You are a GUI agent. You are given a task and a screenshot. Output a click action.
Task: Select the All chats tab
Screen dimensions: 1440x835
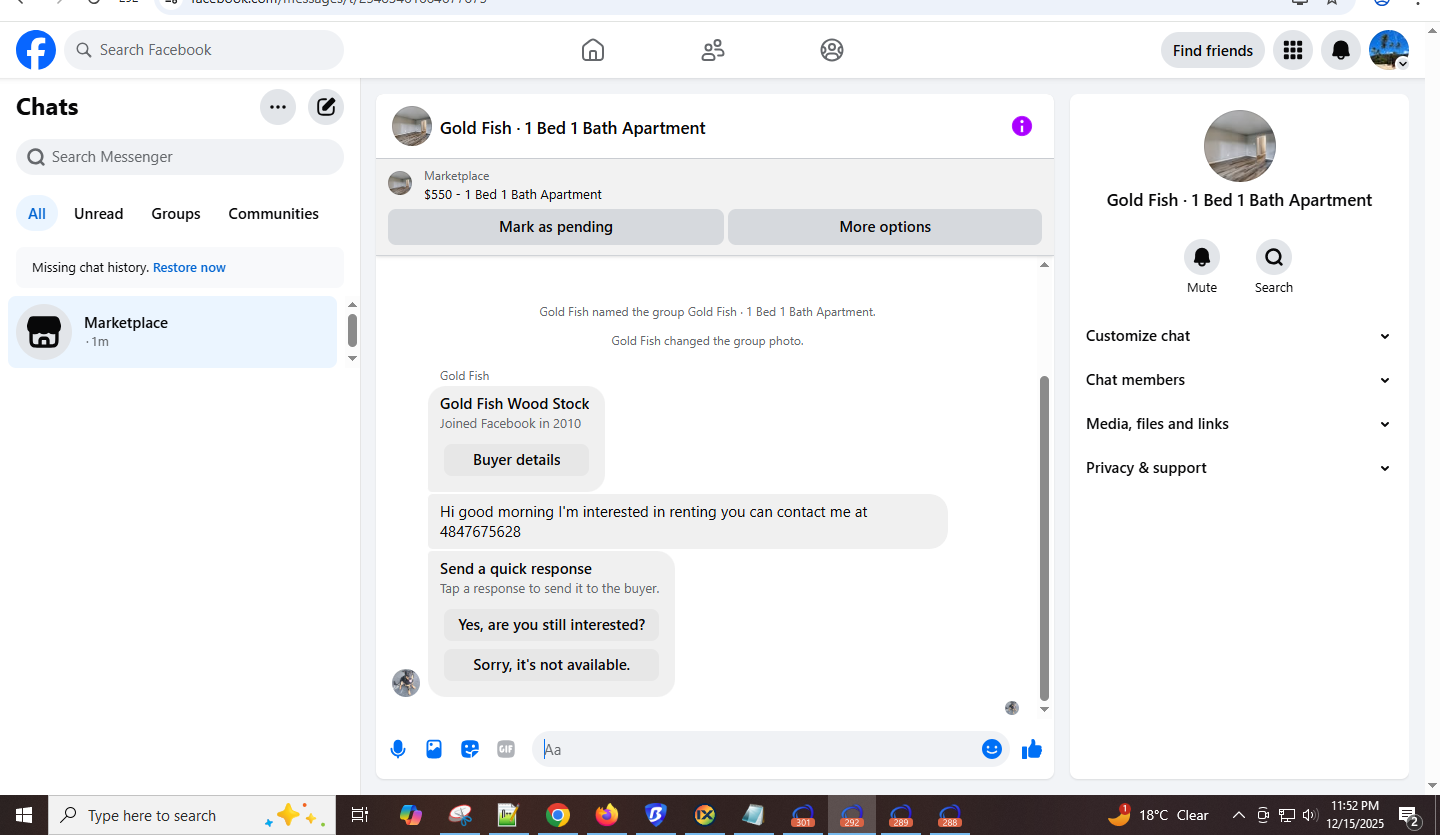click(37, 214)
